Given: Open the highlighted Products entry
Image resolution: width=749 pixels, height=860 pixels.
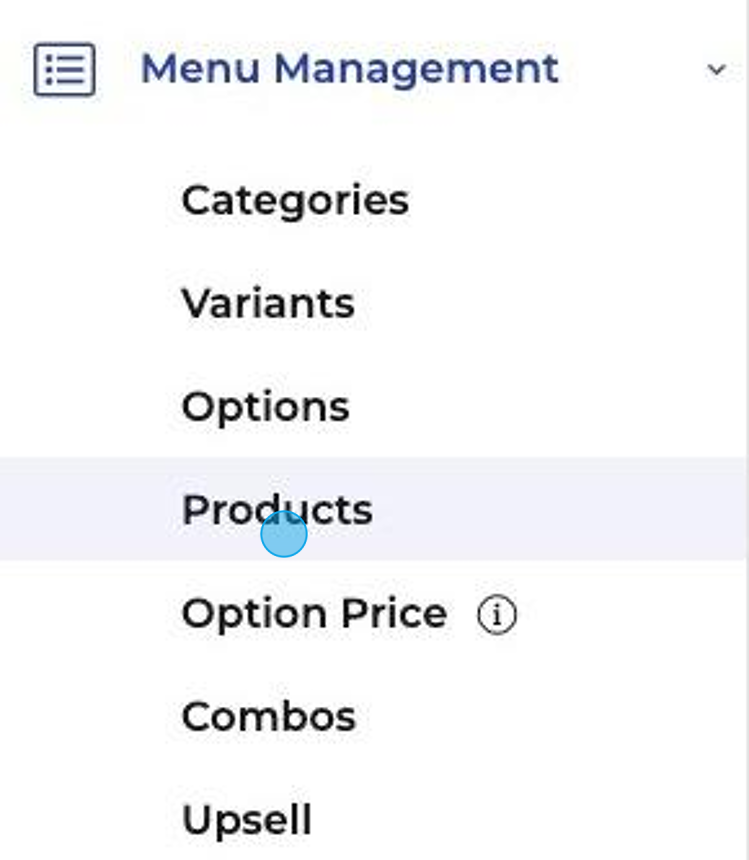Looking at the screenshot, I should pyautogui.click(x=277, y=510).
